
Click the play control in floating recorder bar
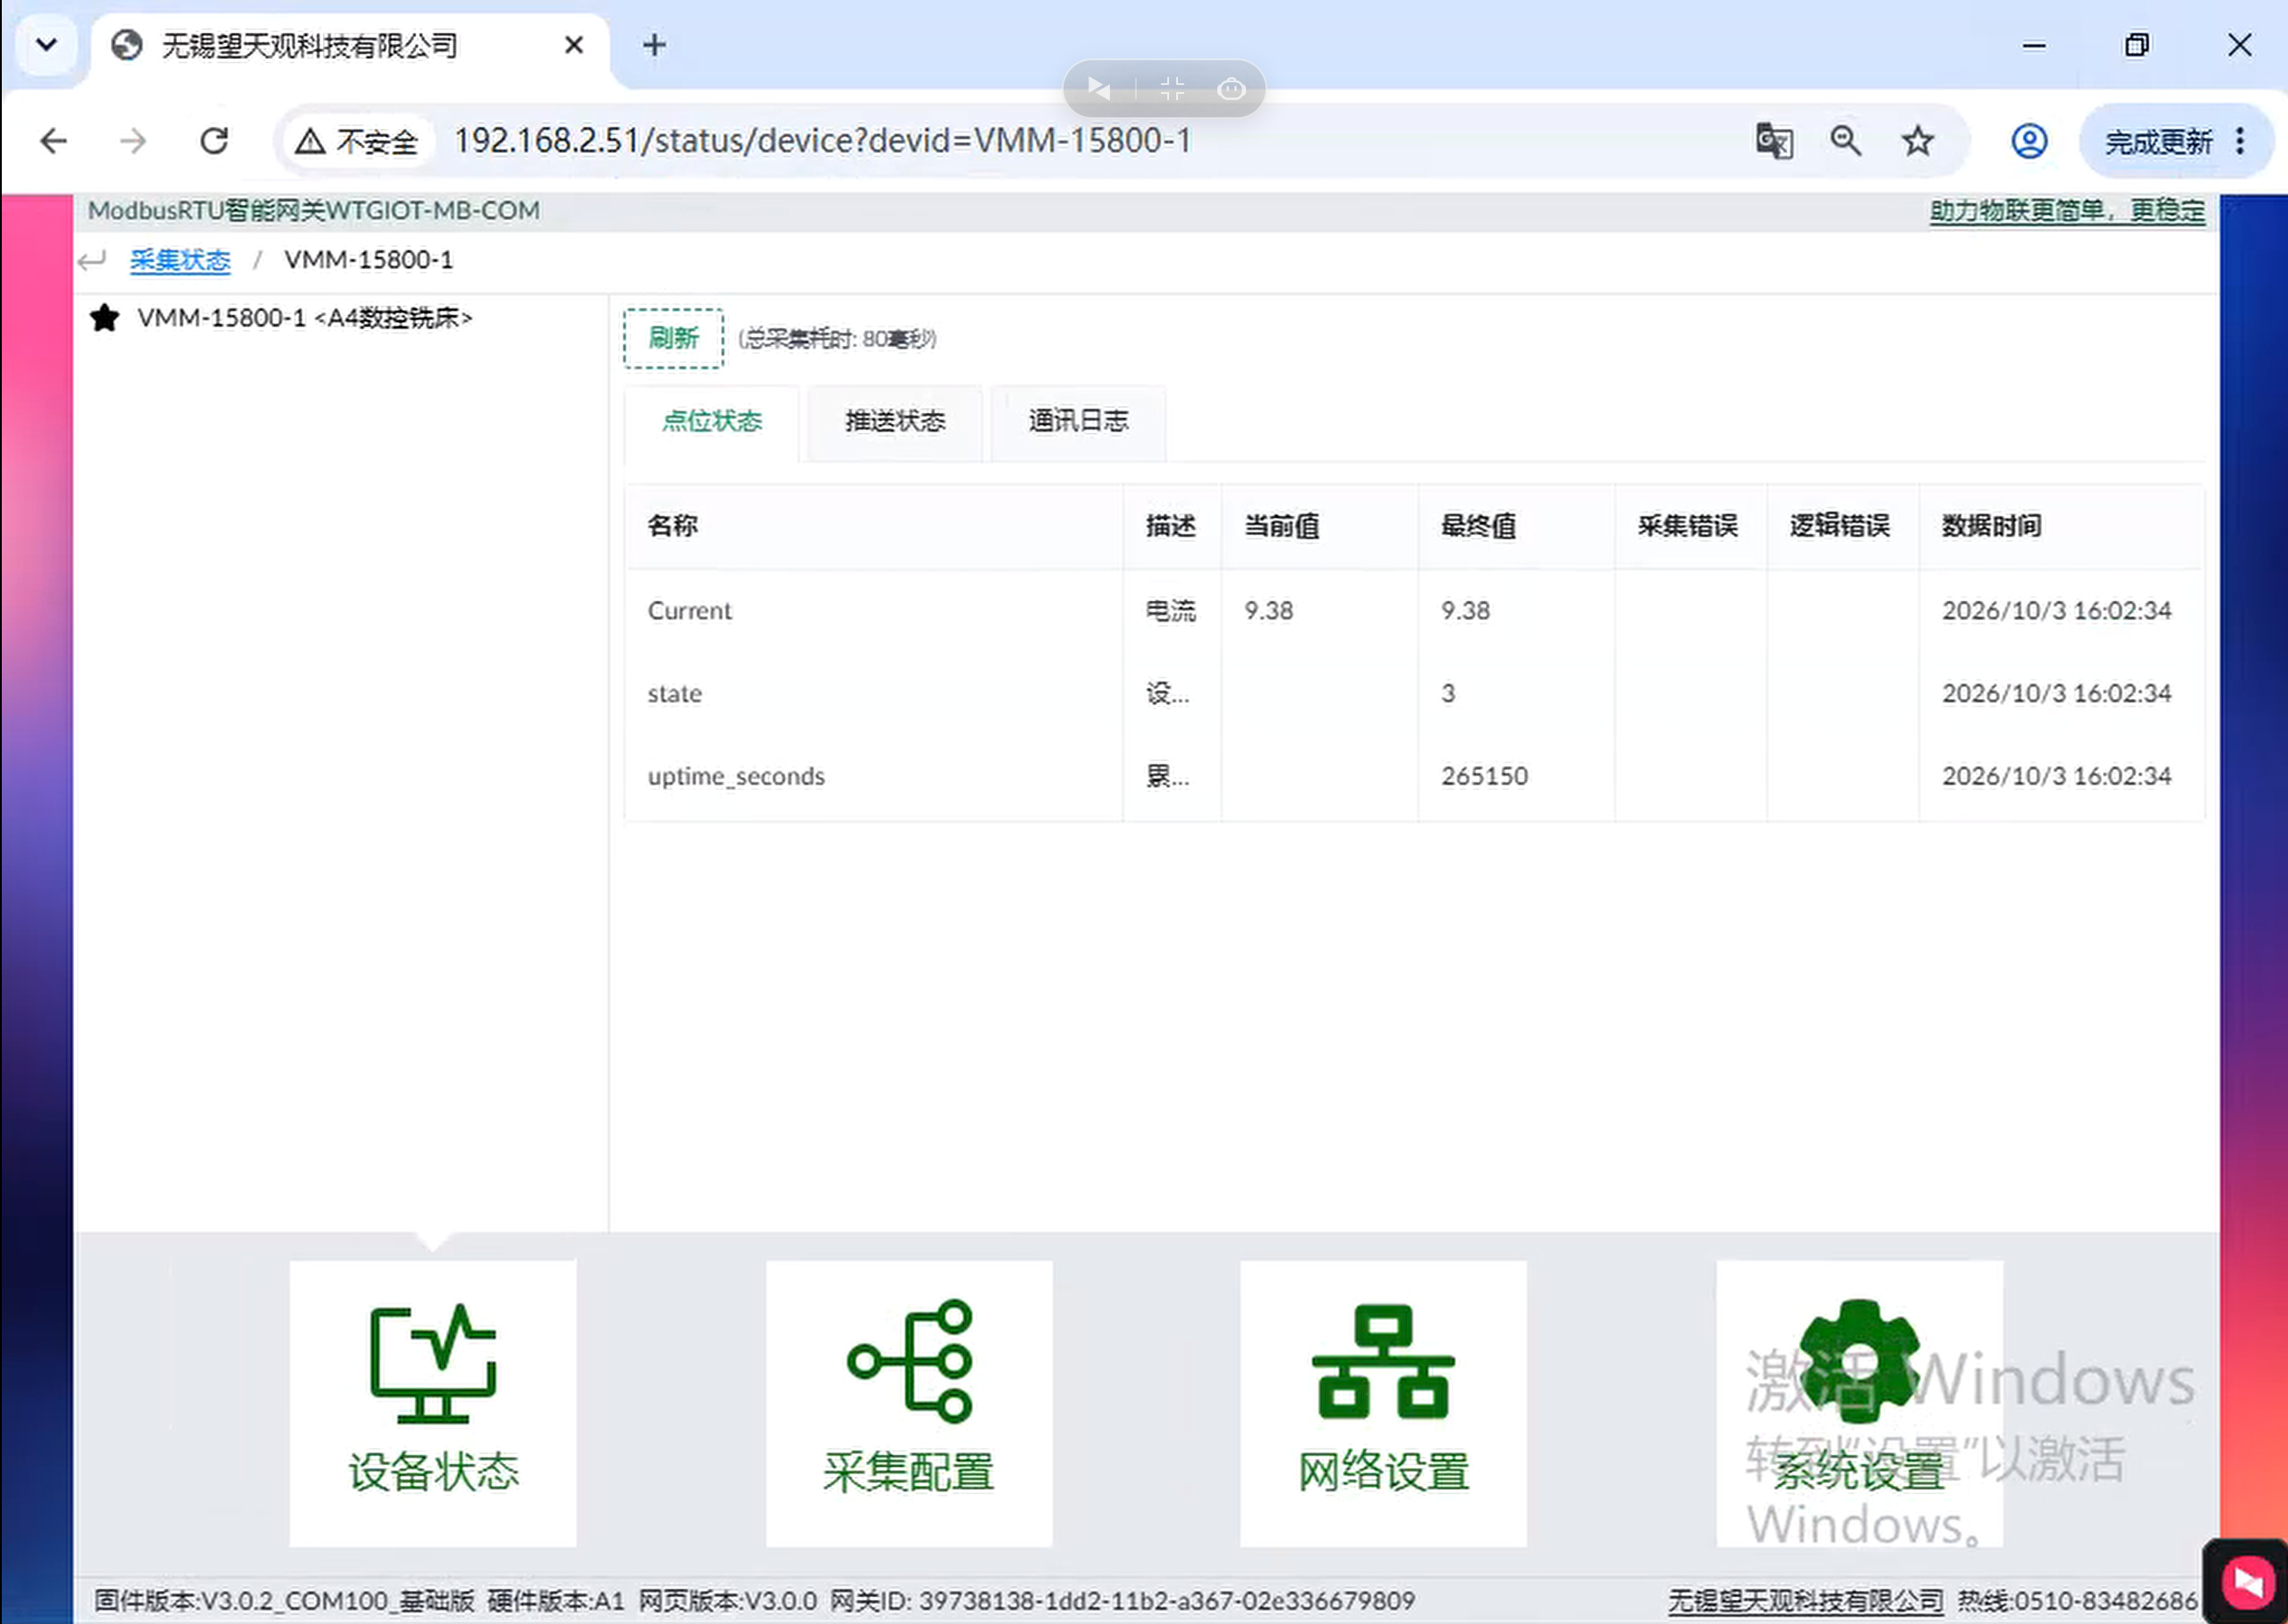click(x=1099, y=90)
